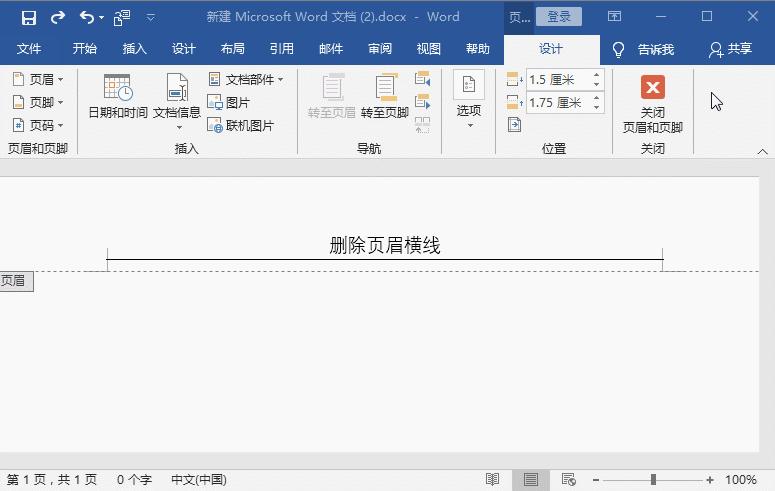The height and width of the screenshot is (491, 775).
Task: Click the next section navigation icon
Action: pos(423,101)
